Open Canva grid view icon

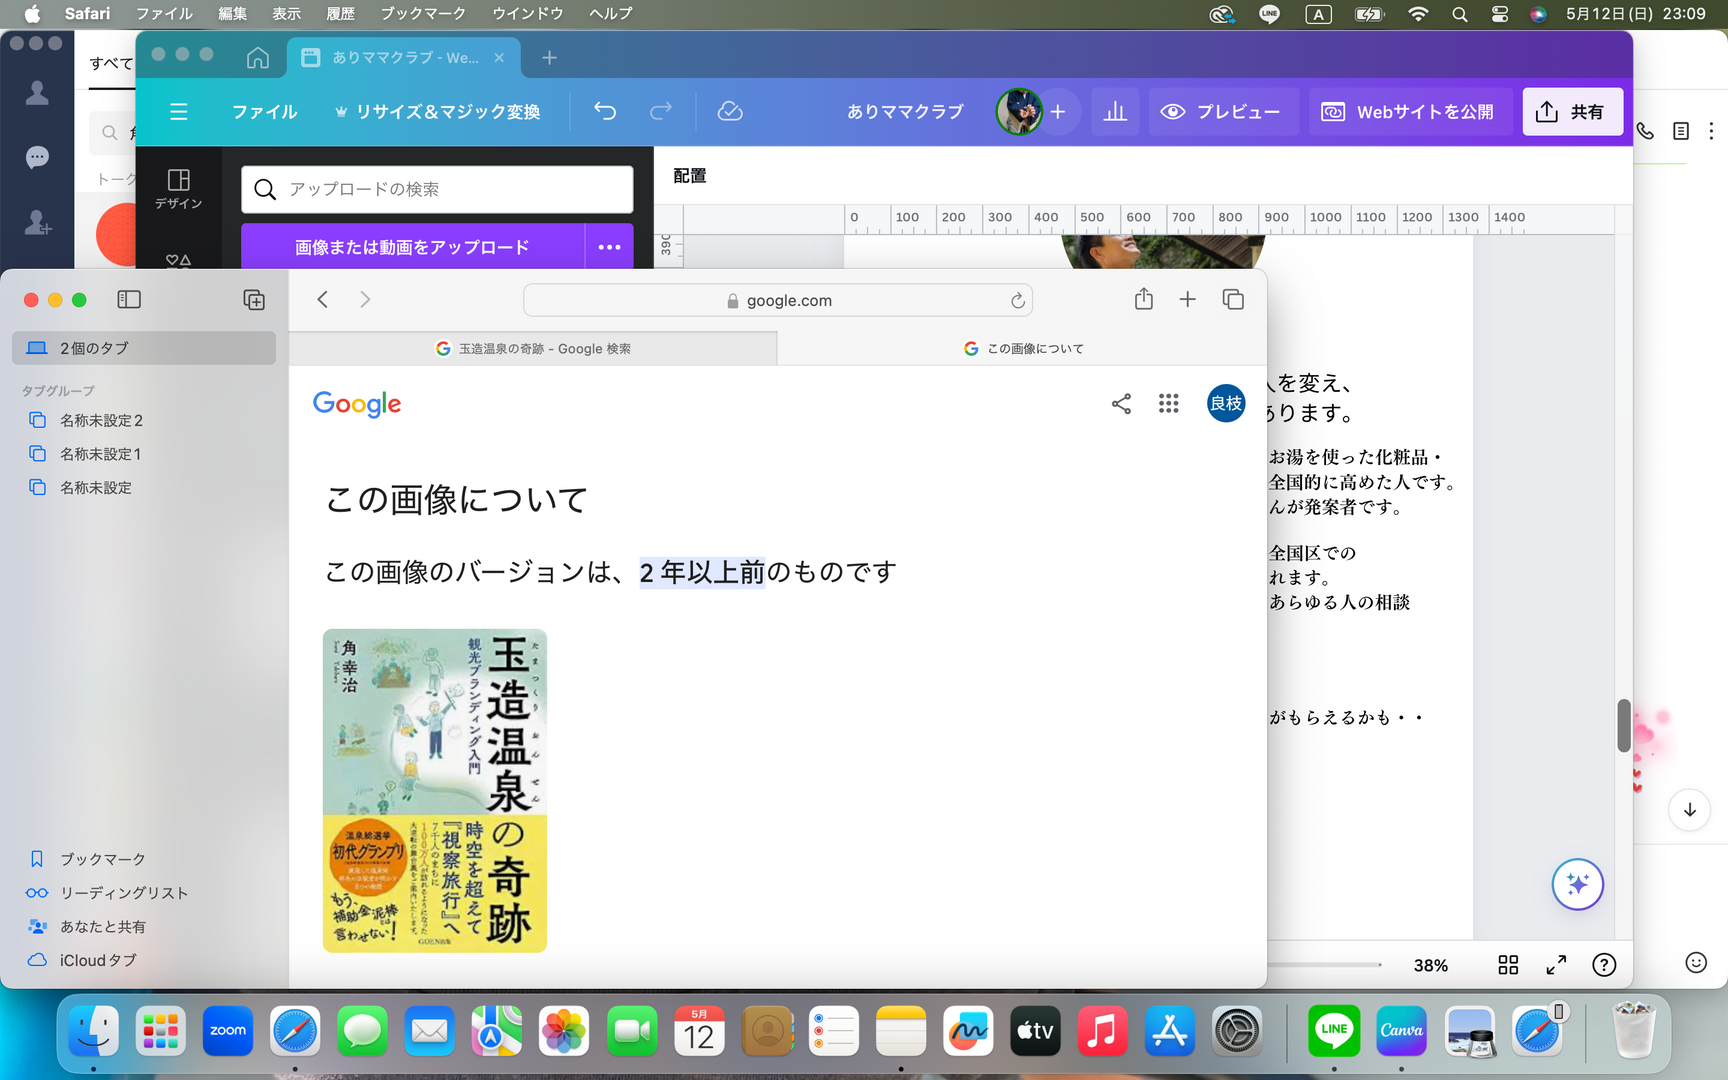[1508, 965]
